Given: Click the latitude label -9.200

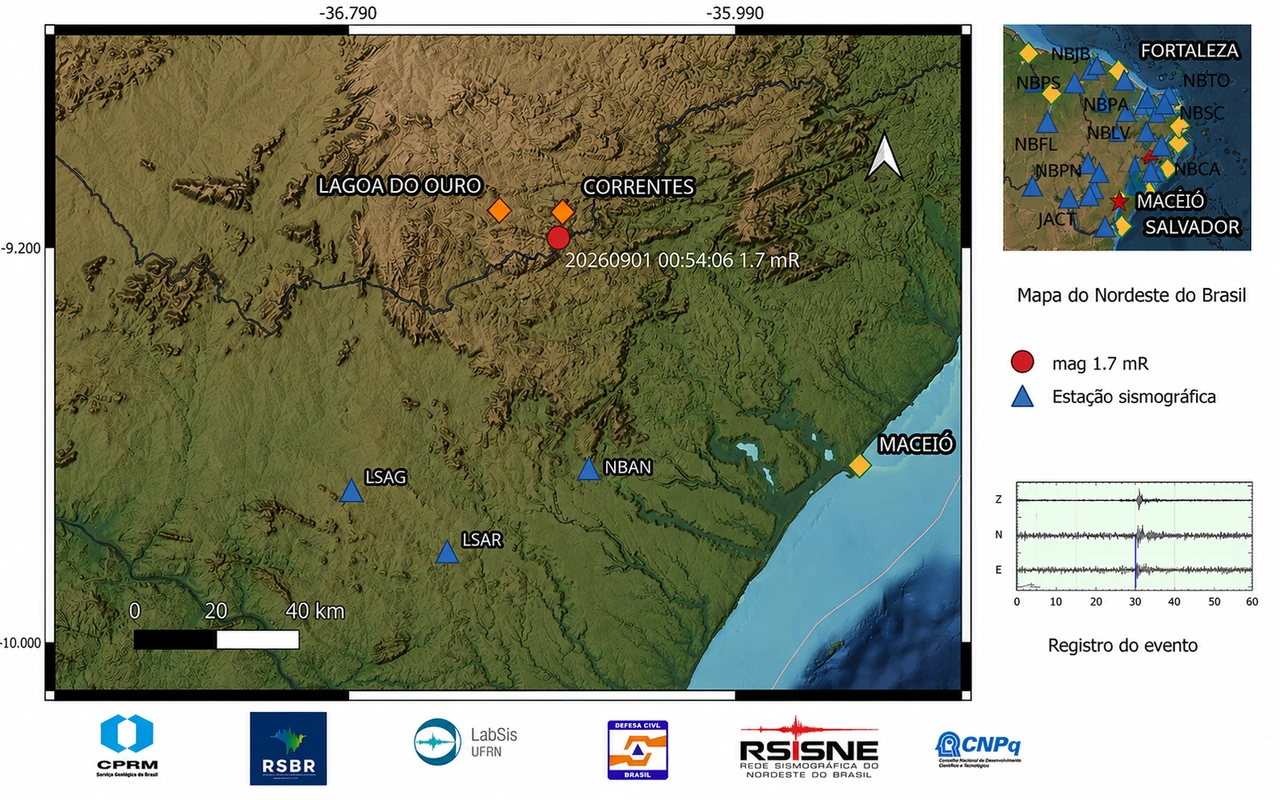Looking at the screenshot, I should click(21, 246).
